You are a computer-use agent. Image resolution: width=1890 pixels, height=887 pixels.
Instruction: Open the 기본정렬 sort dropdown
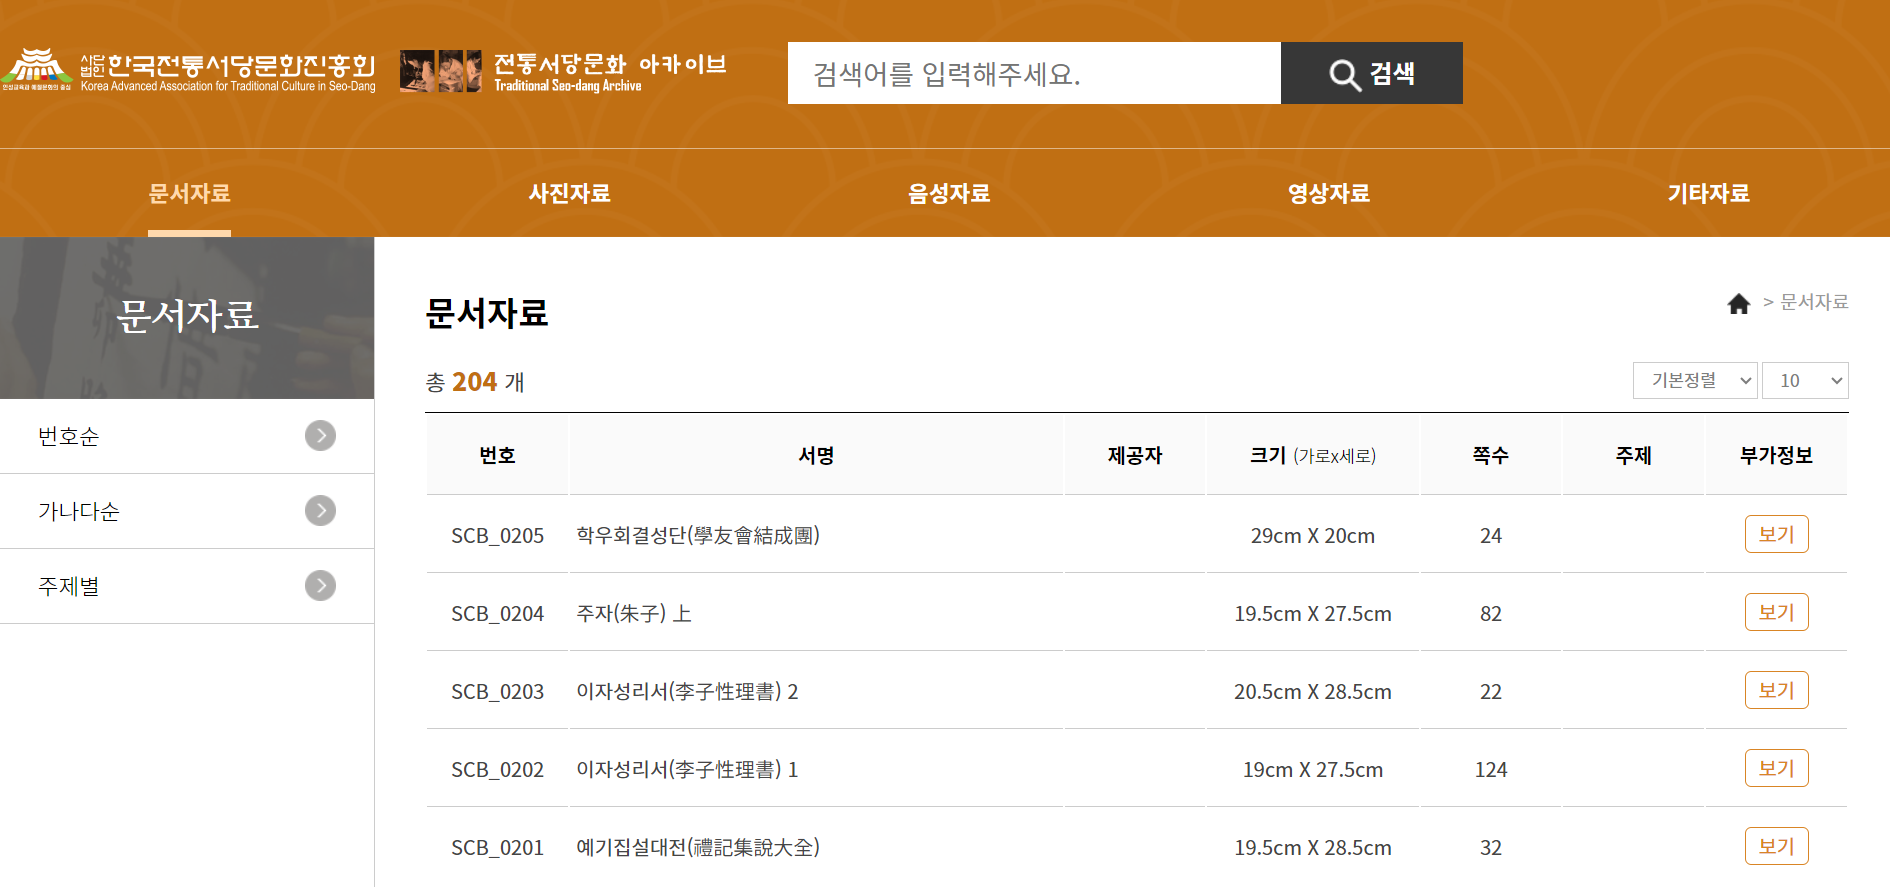pyautogui.click(x=1694, y=381)
